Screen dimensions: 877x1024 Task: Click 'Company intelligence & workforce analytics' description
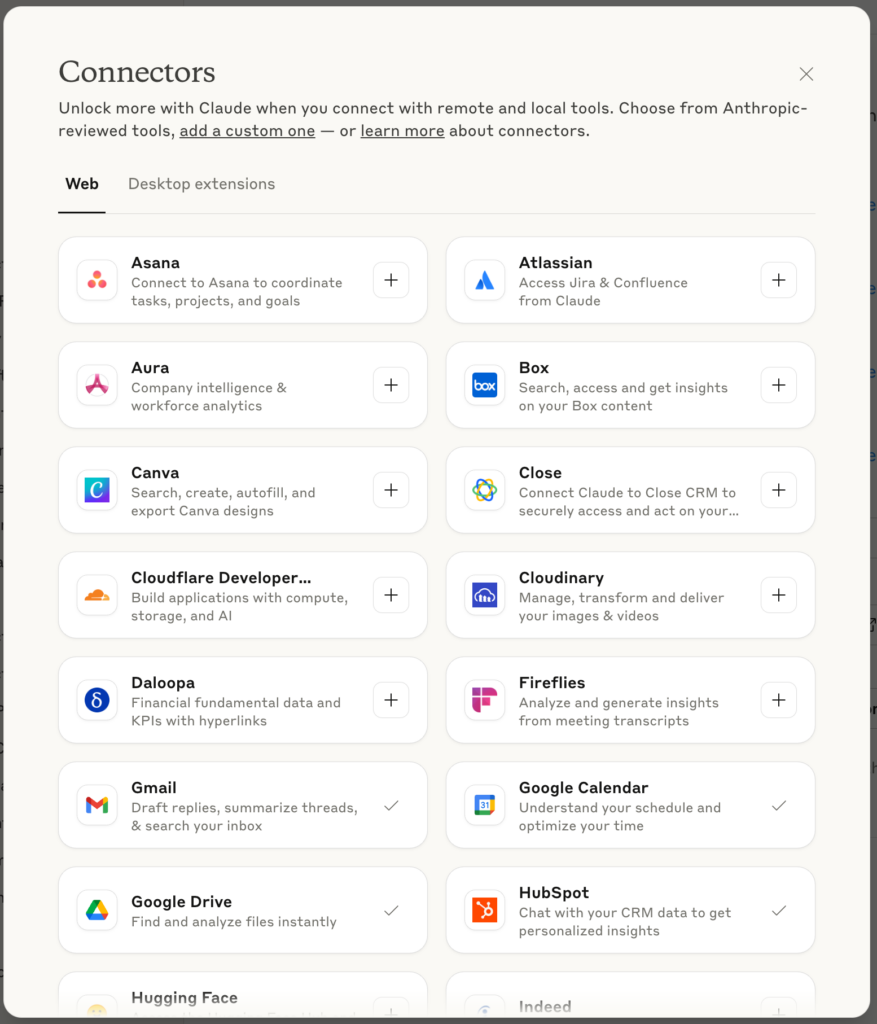point(209,397)
